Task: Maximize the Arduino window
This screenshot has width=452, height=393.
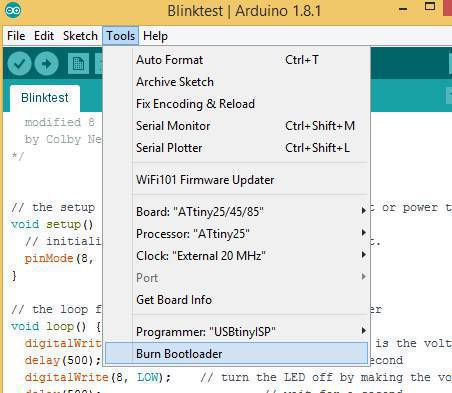Action: [x=430, y=7]
